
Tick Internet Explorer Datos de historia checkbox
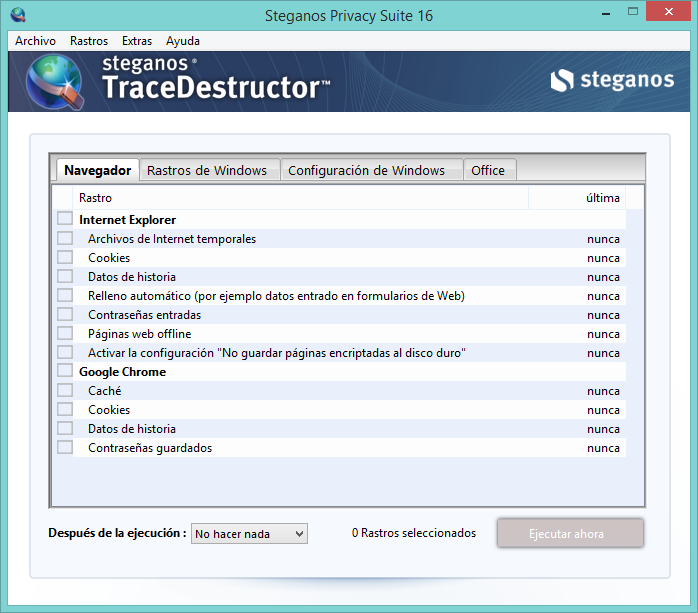coord(65,276)
